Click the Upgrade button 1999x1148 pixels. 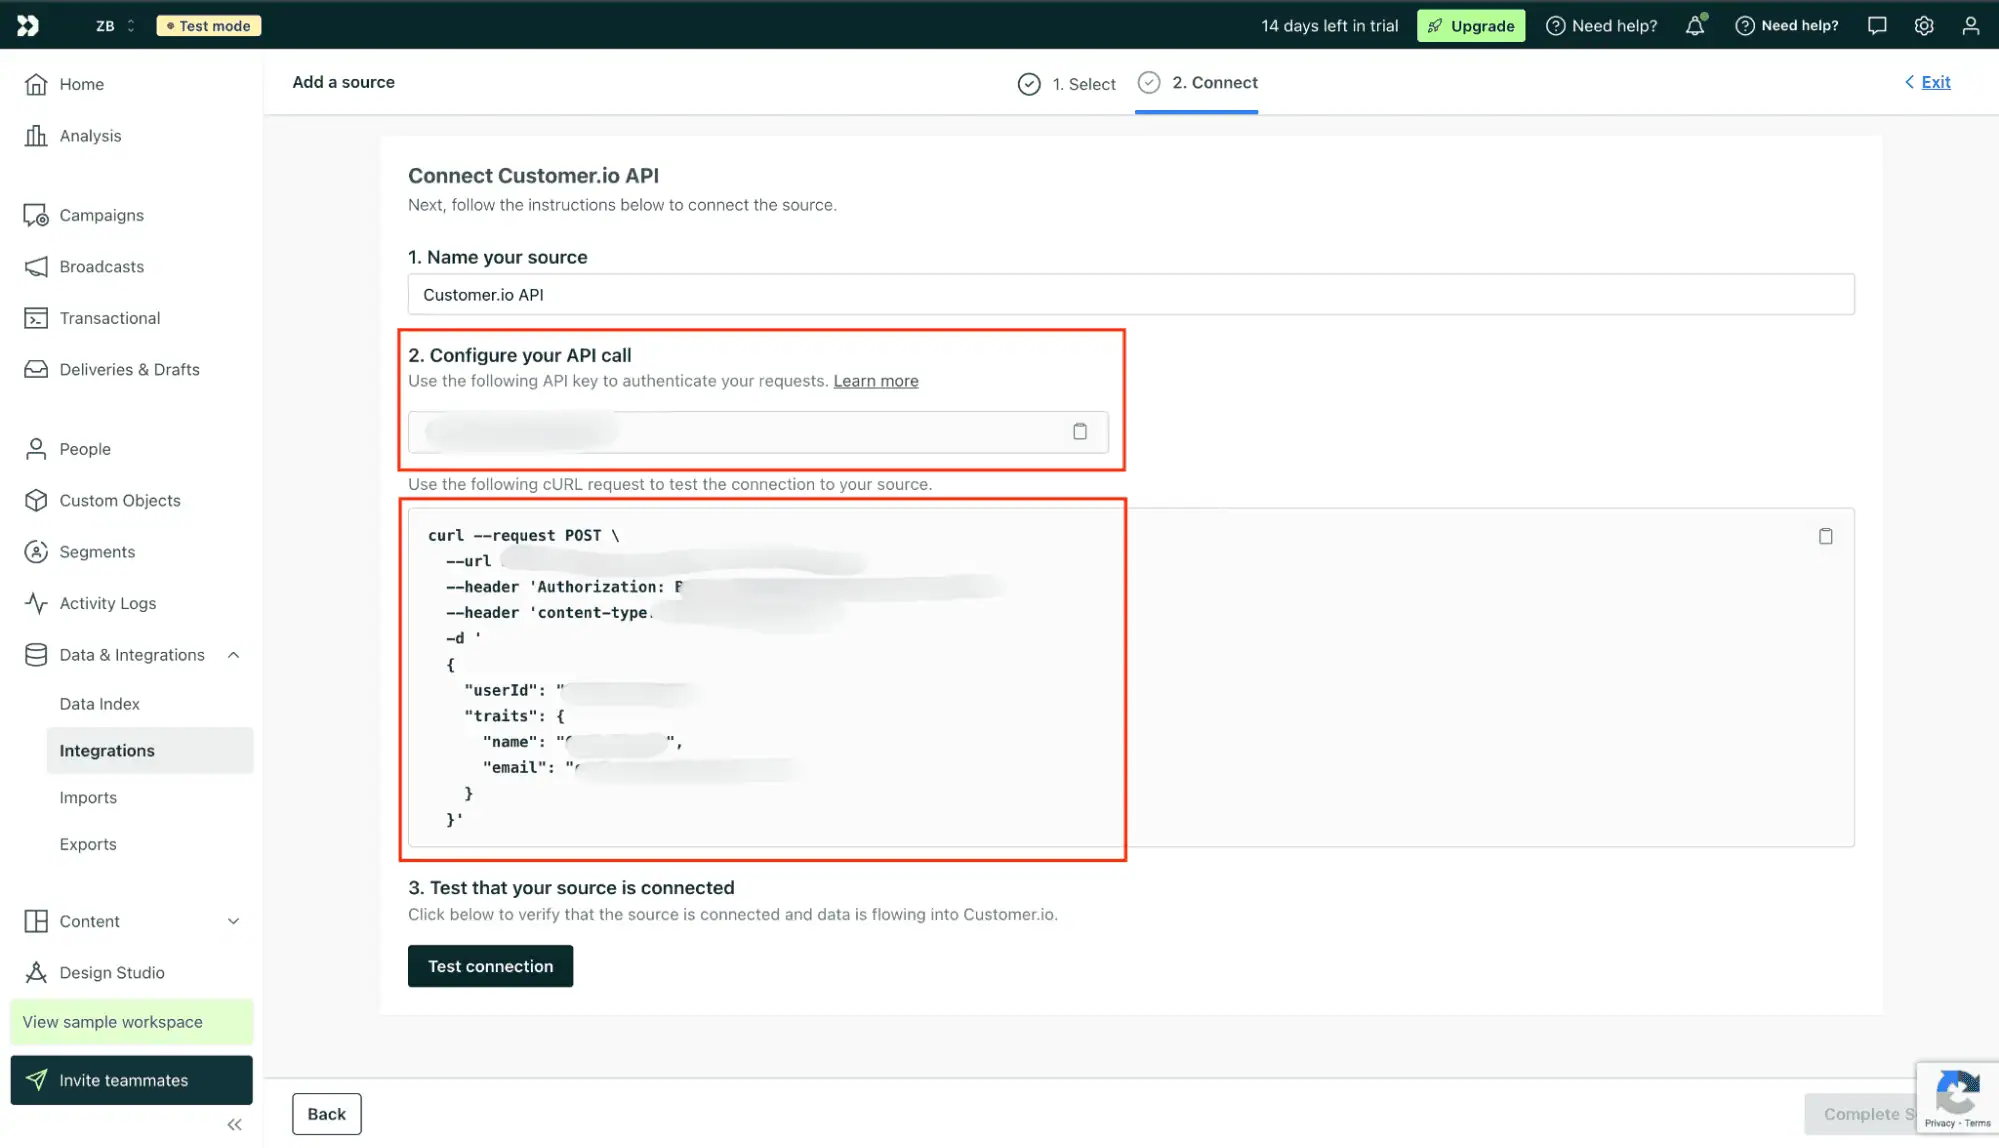(x=1470, y=25)
